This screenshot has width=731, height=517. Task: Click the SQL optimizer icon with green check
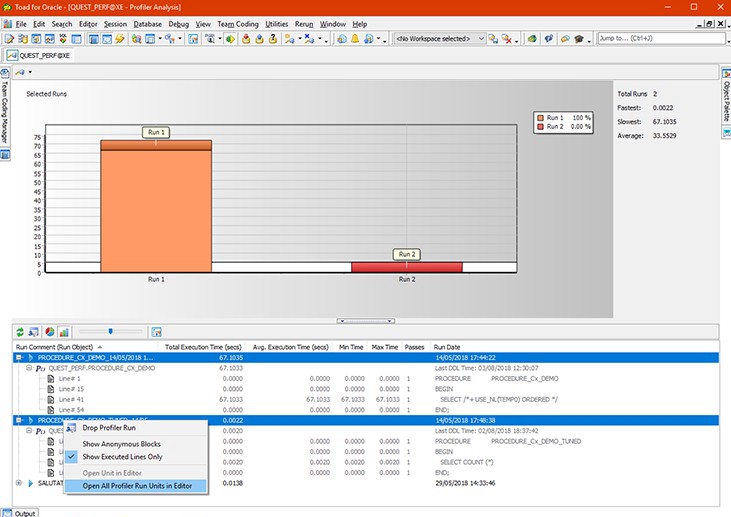[63, 39]
